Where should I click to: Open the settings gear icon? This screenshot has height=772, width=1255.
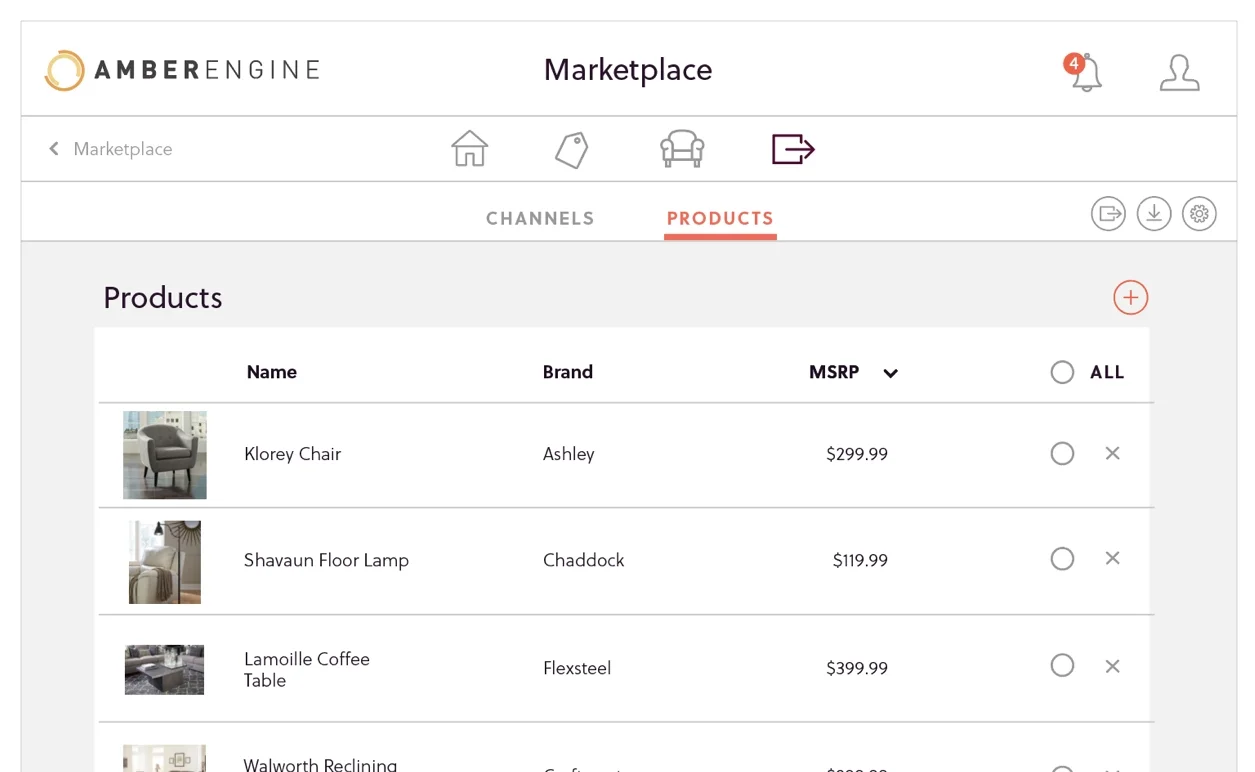[1199, 213]
